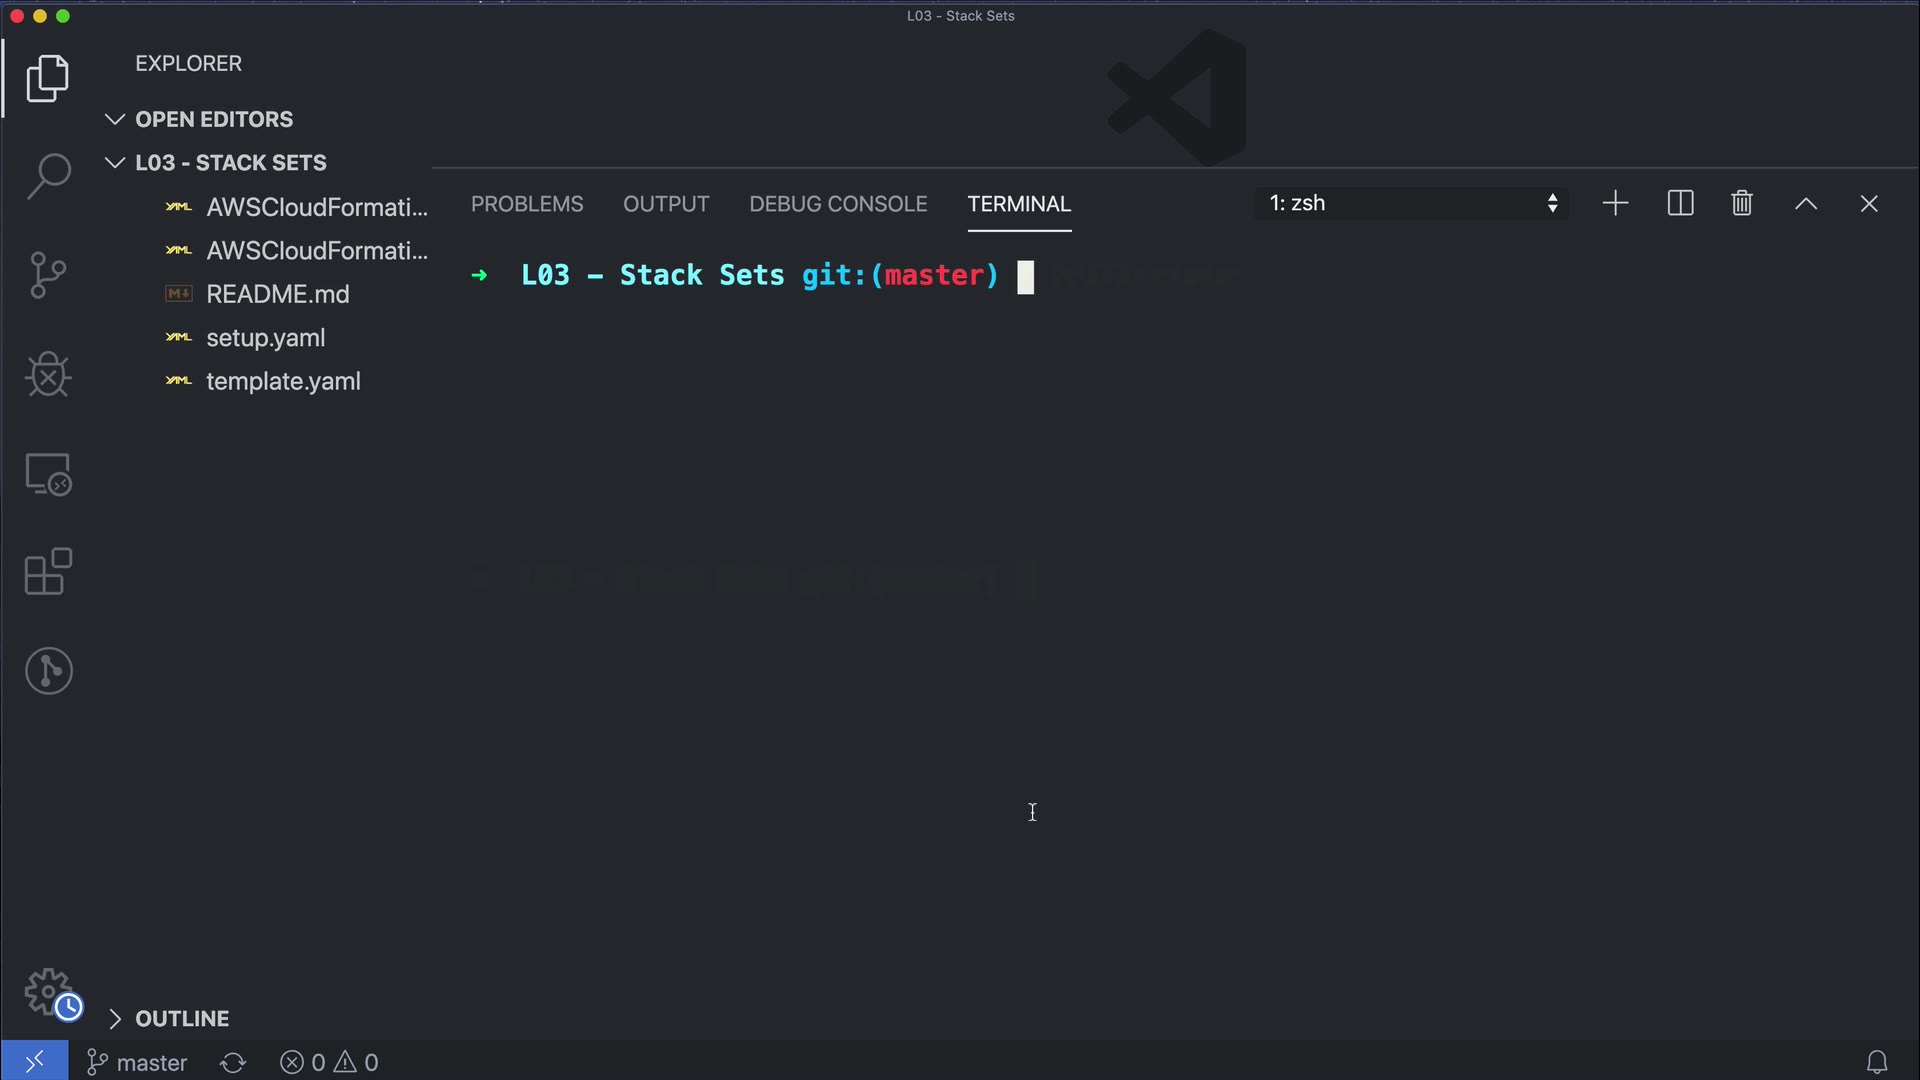
Task: Create a new terminal with plus icon
Action: pyautogui.click(x=1615, y=204)
